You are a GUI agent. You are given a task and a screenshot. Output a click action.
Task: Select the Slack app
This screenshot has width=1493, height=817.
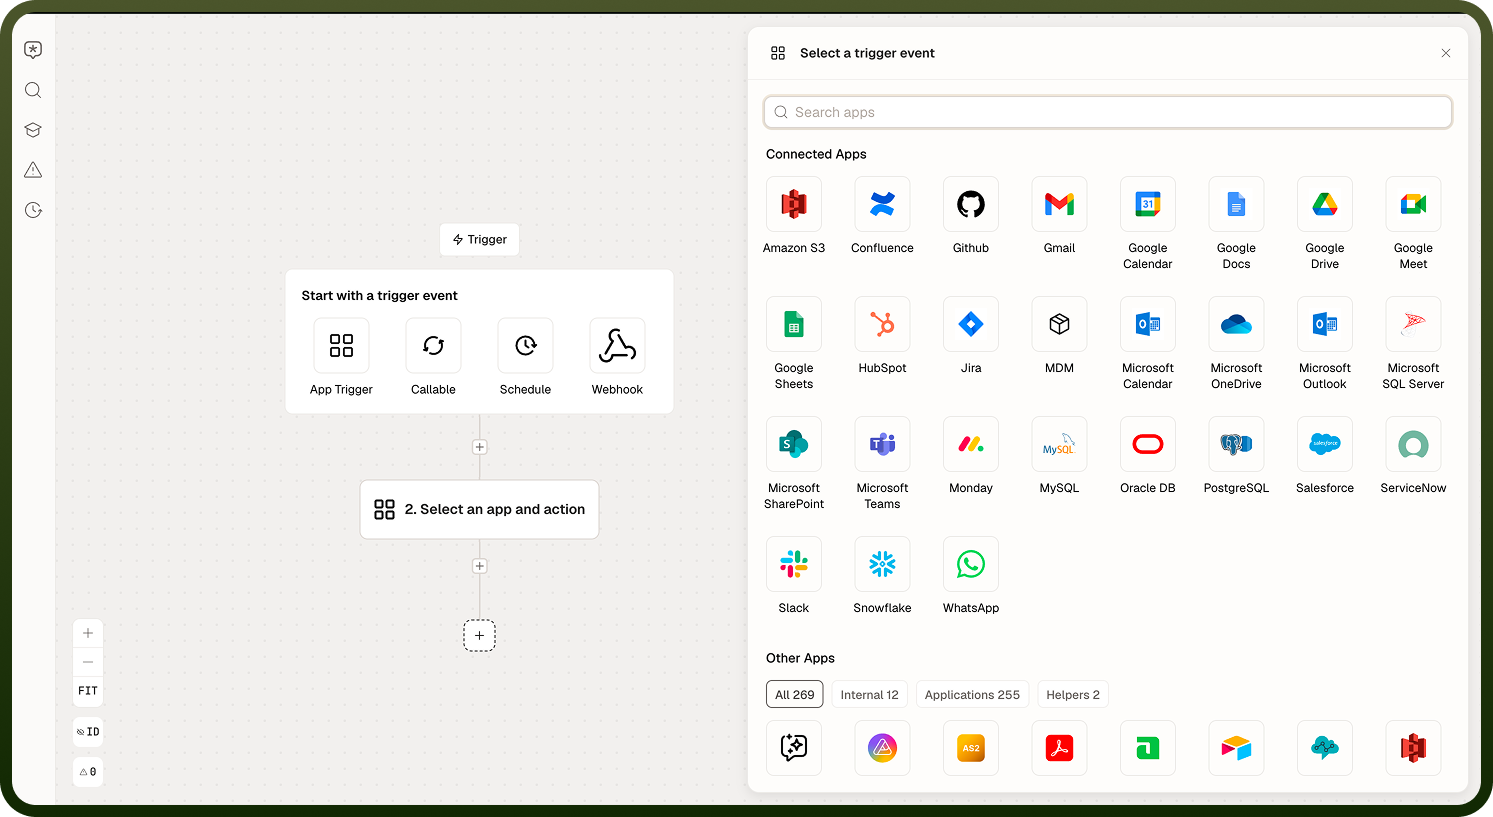click(x=794, y=564)
